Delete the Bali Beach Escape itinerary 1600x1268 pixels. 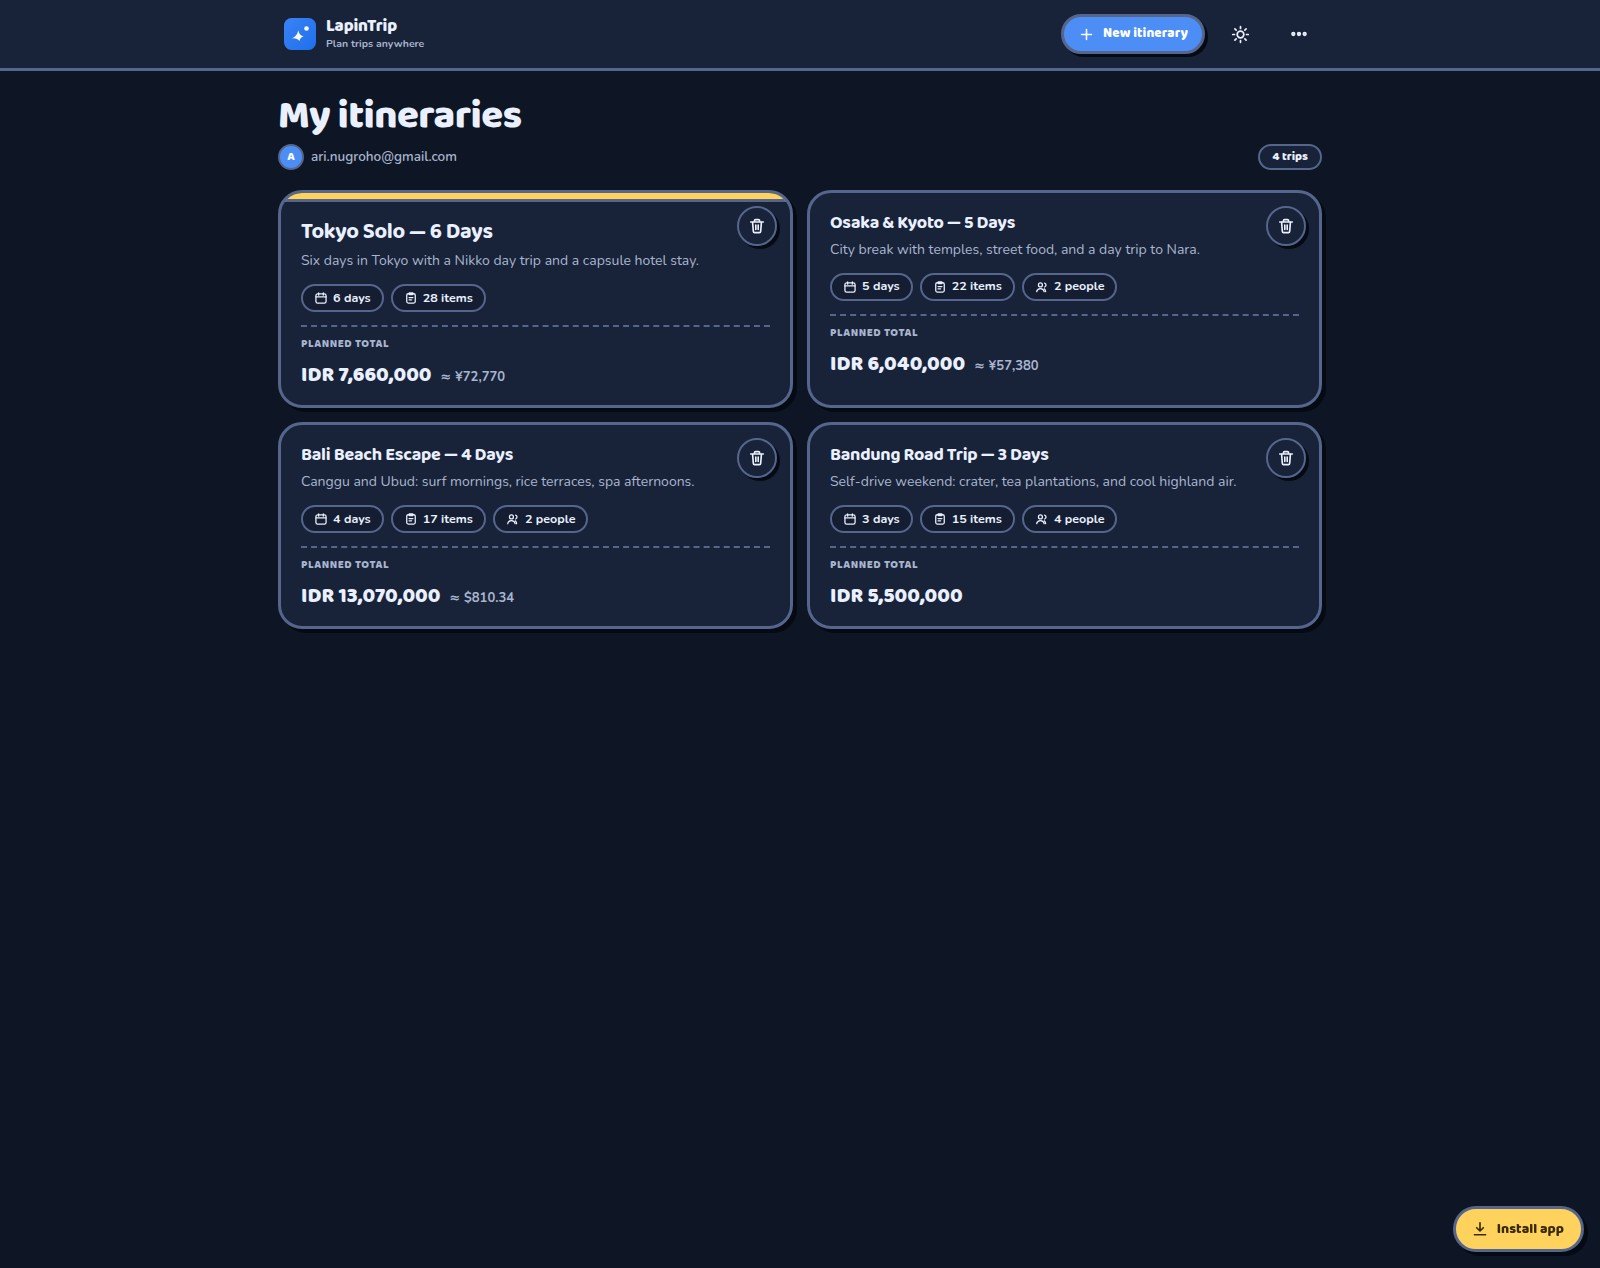757,458
